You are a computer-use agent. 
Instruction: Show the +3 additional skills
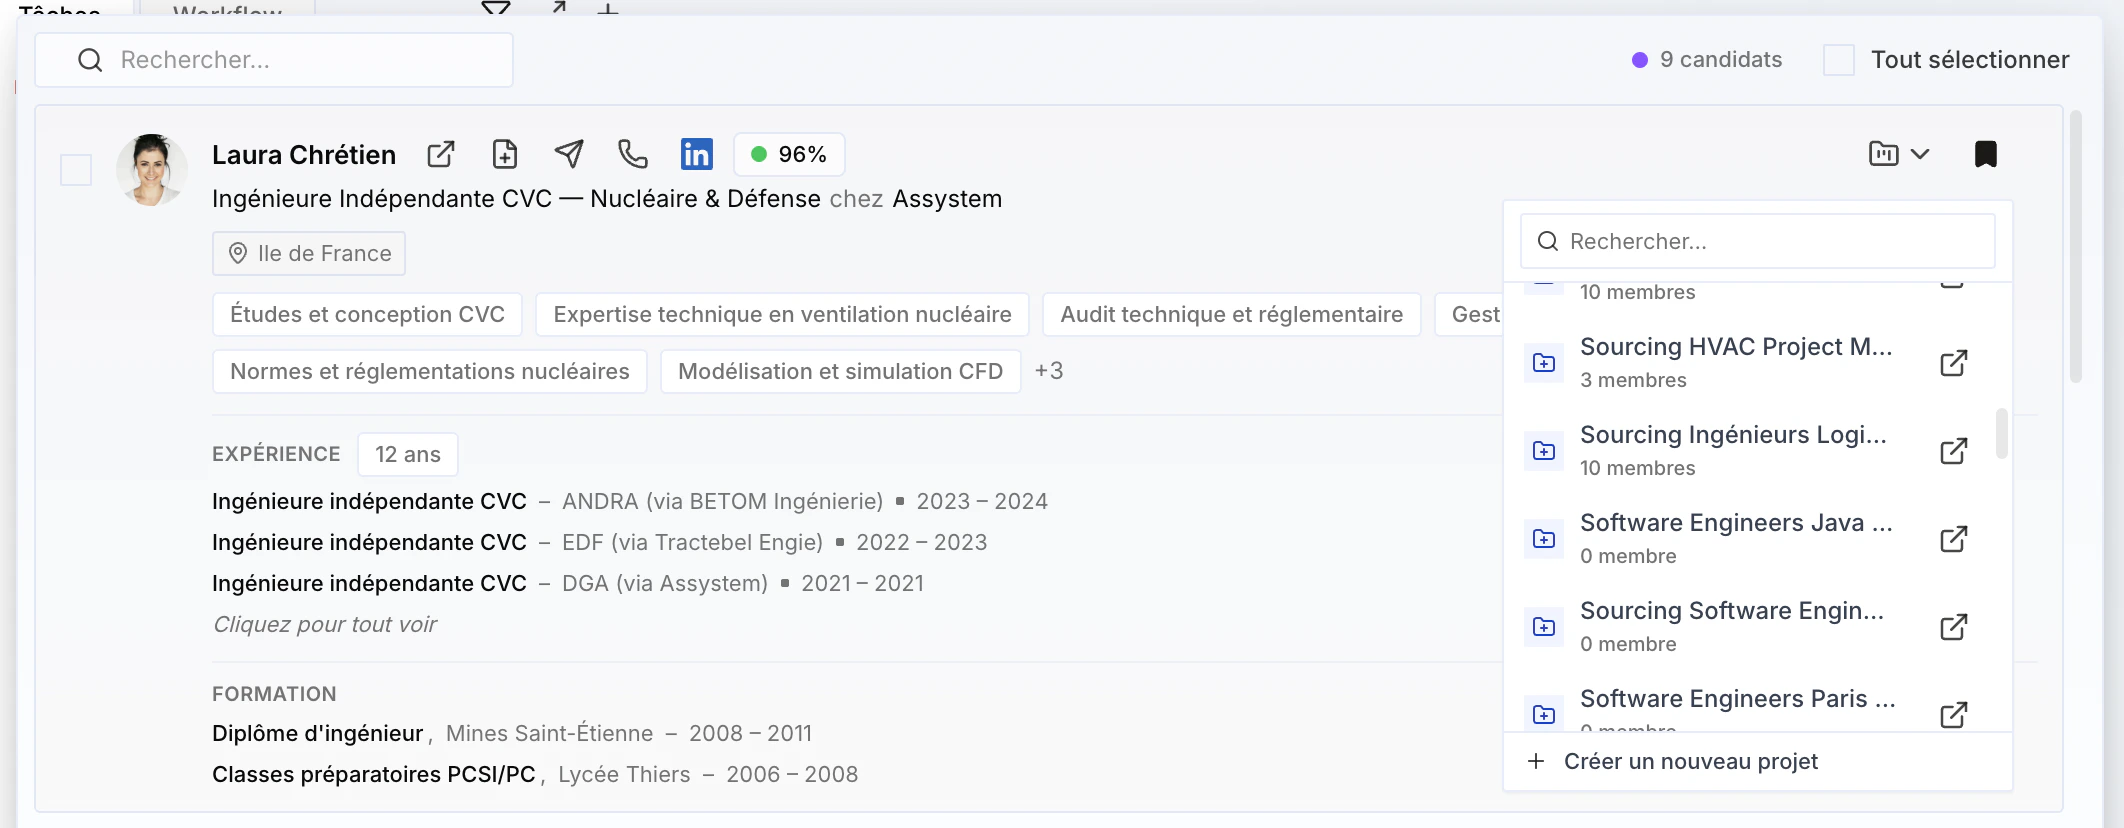coord(1049,371)
